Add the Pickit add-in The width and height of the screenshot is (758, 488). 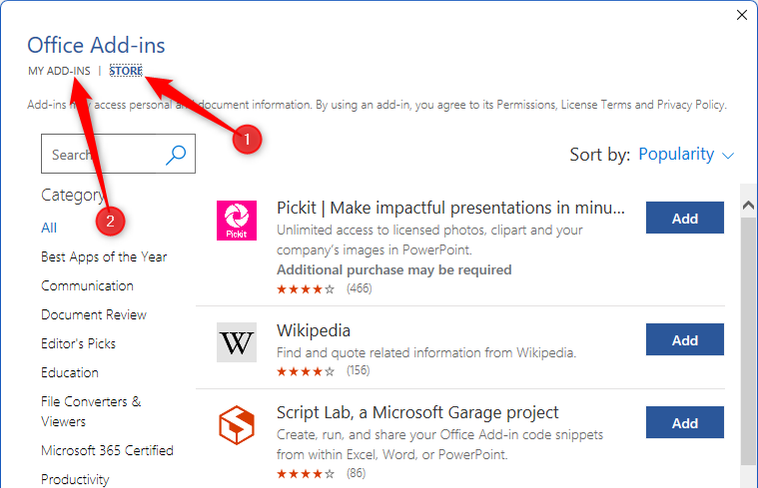point(685,218)
